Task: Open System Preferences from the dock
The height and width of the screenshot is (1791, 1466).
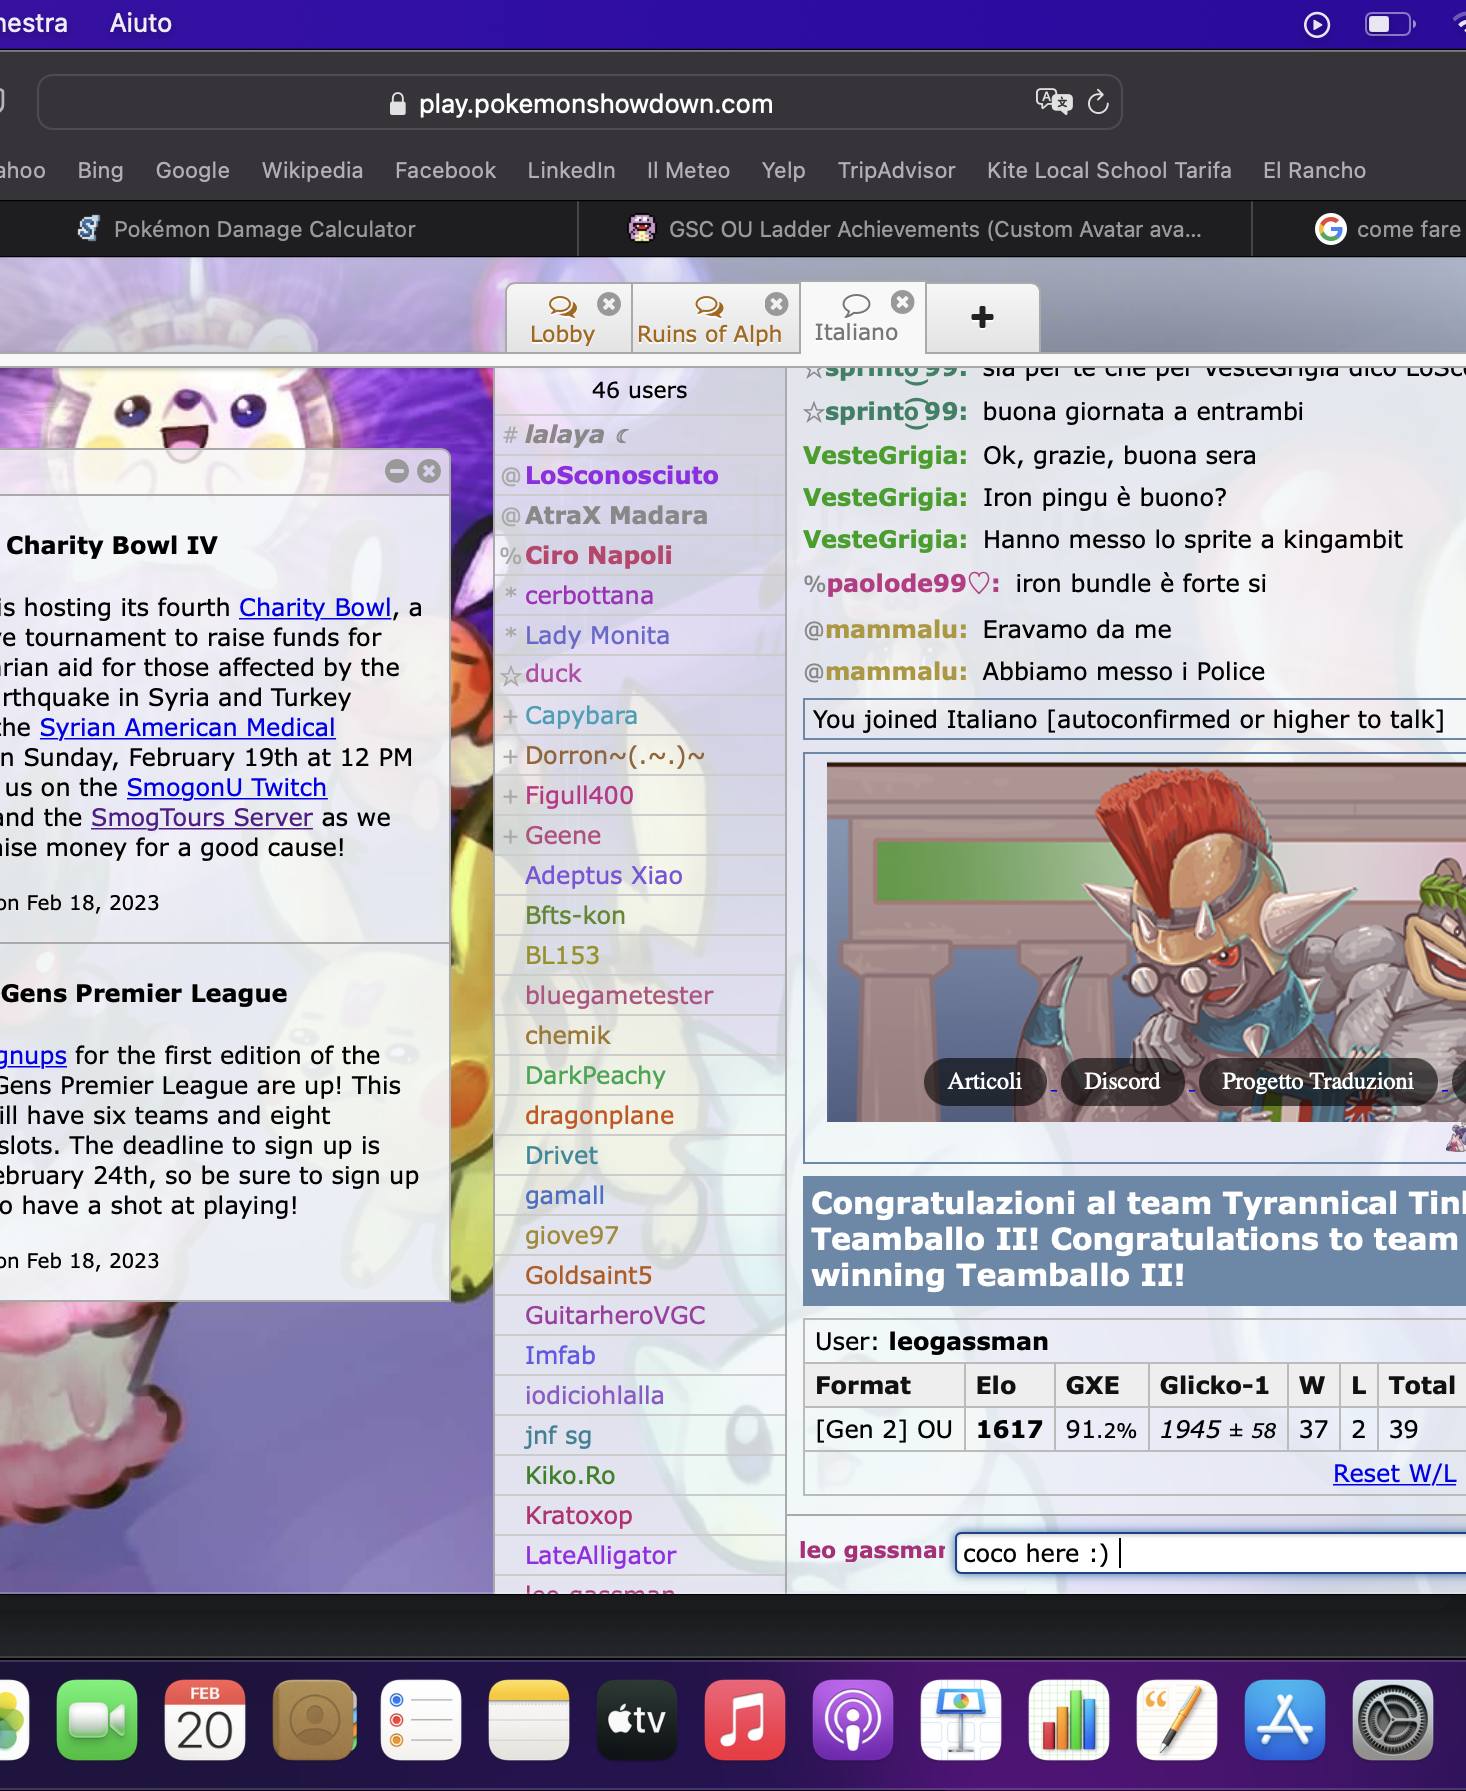Action: [x=1393, y=1719]
